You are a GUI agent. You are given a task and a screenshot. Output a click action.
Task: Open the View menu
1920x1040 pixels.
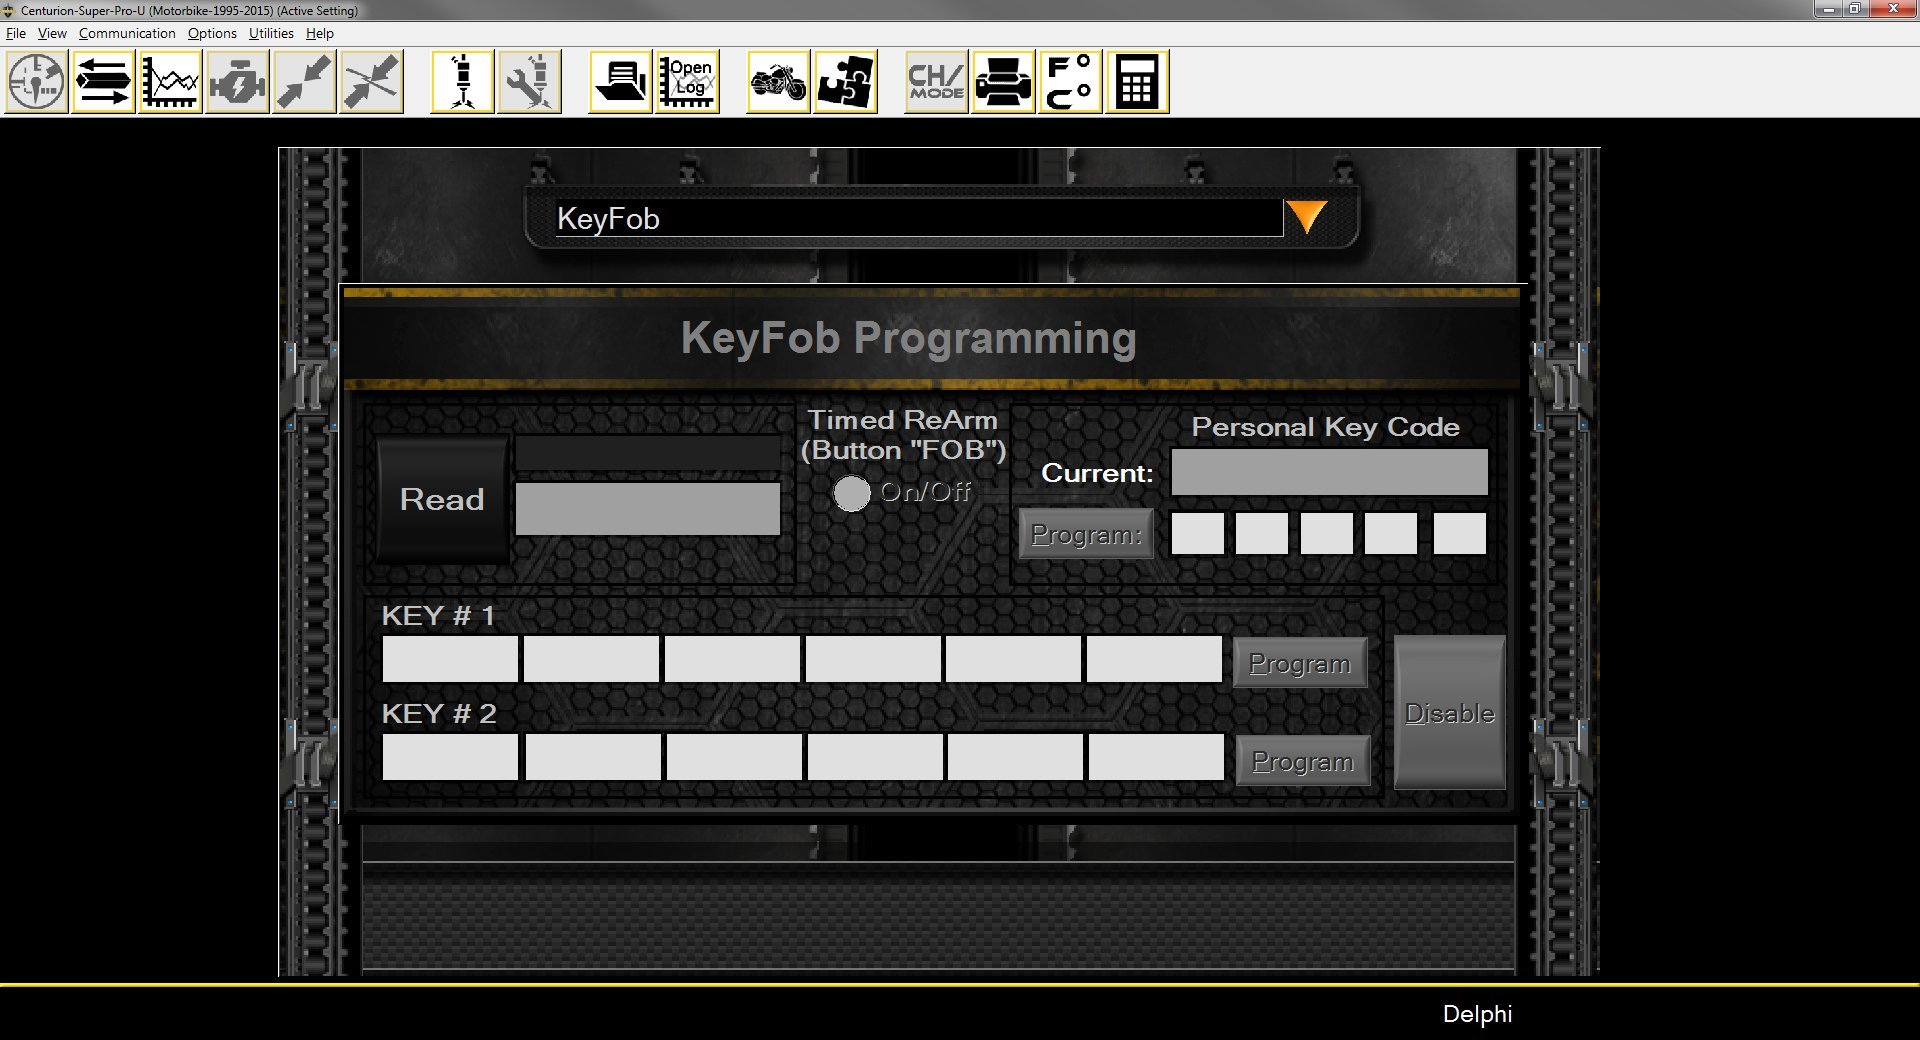point(52,33)
